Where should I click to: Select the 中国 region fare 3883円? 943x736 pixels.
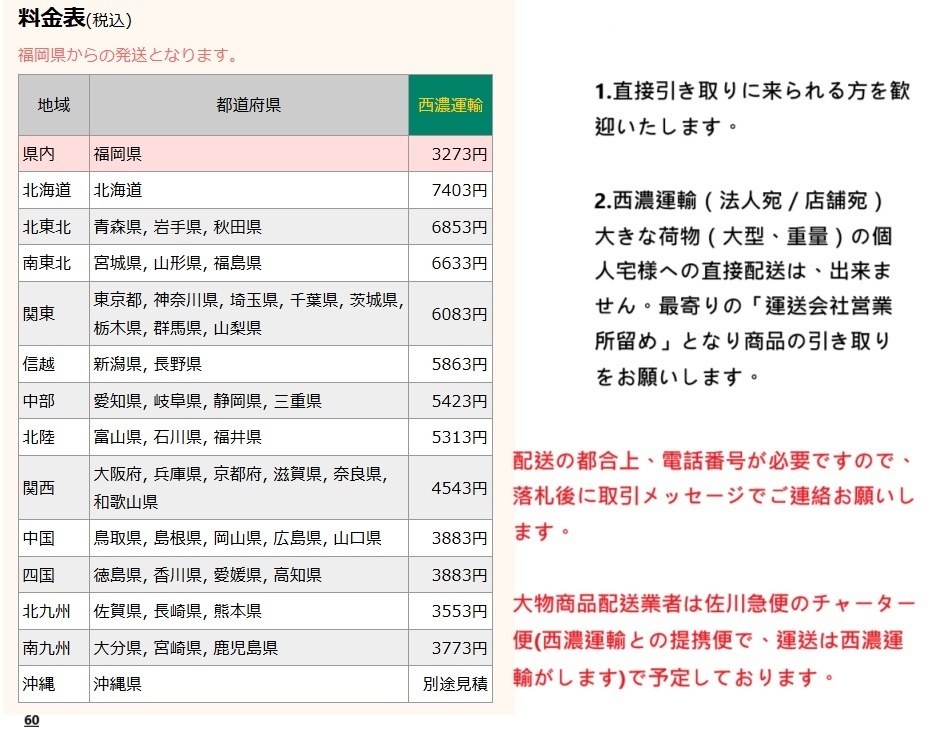[449, 537]
